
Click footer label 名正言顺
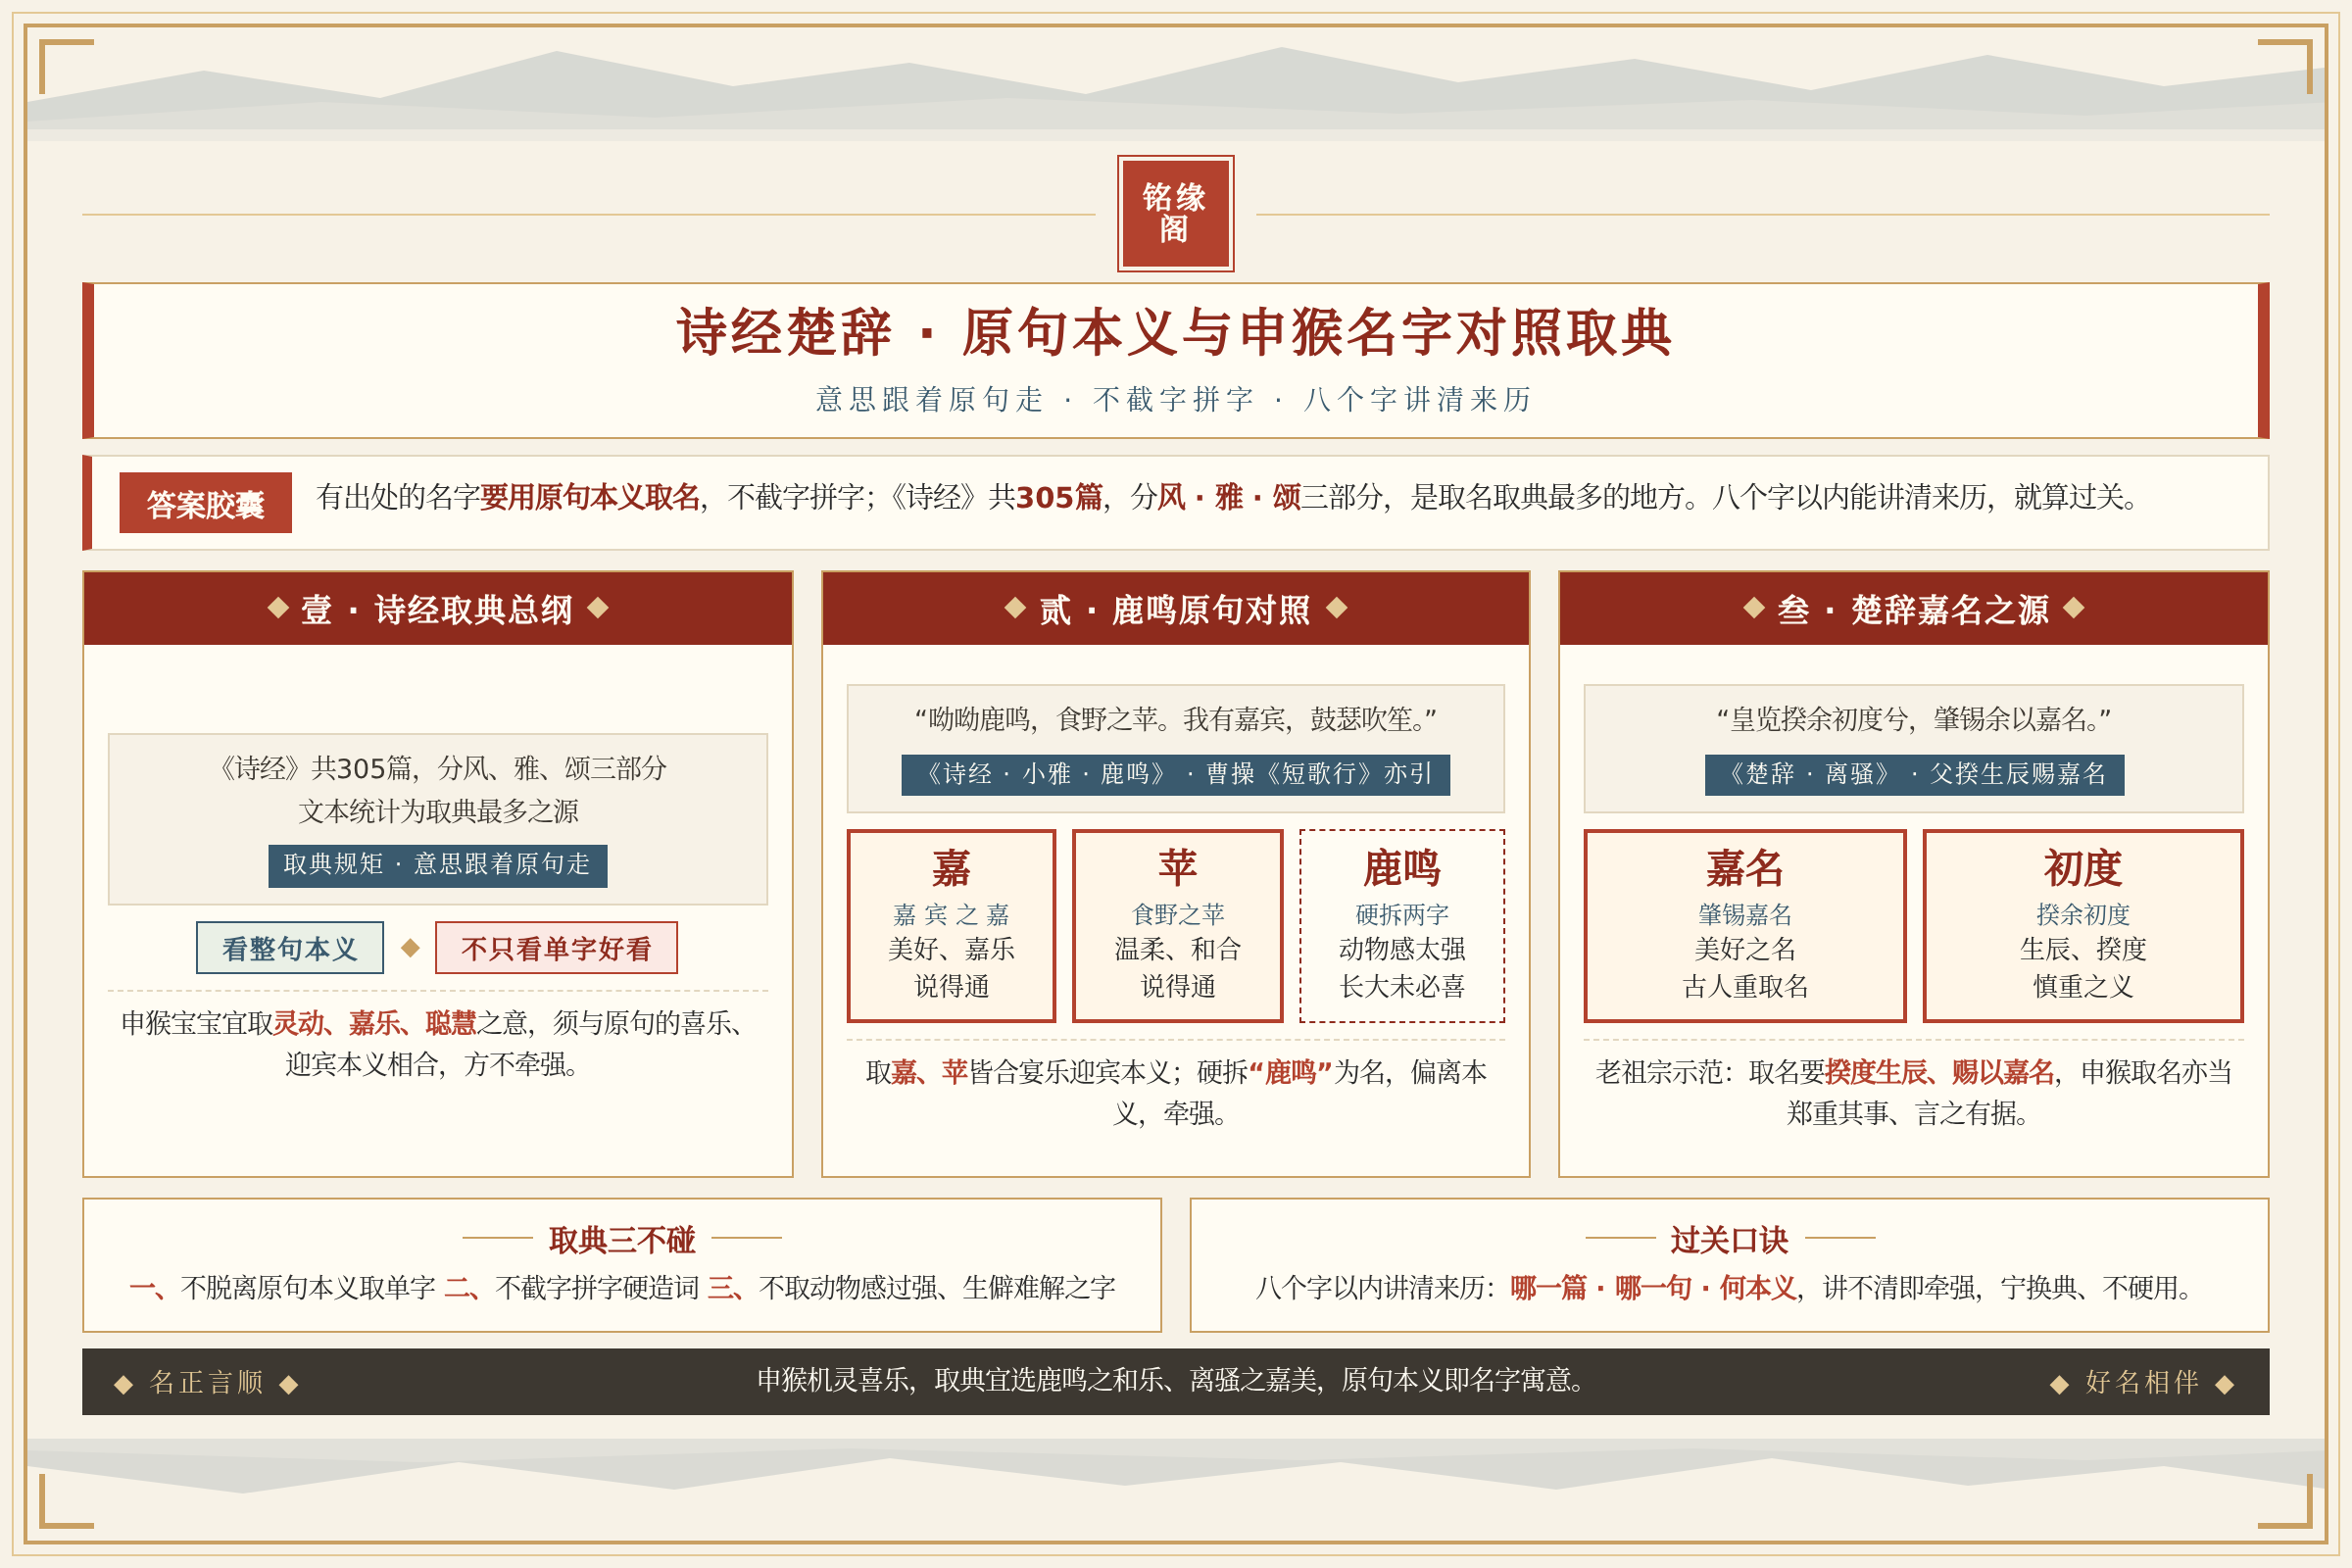206,1382
